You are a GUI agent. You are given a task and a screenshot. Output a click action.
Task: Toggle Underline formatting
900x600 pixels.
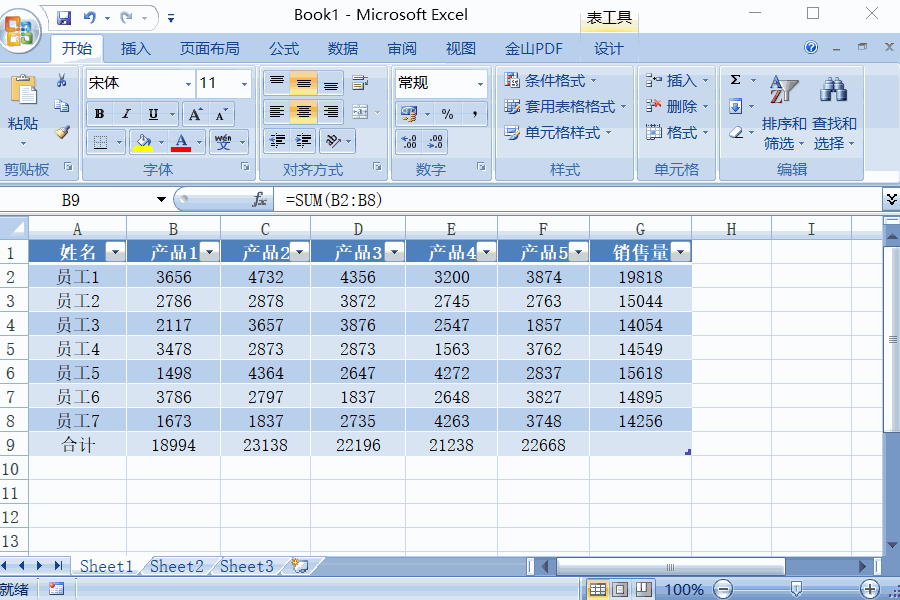(153, 114)
